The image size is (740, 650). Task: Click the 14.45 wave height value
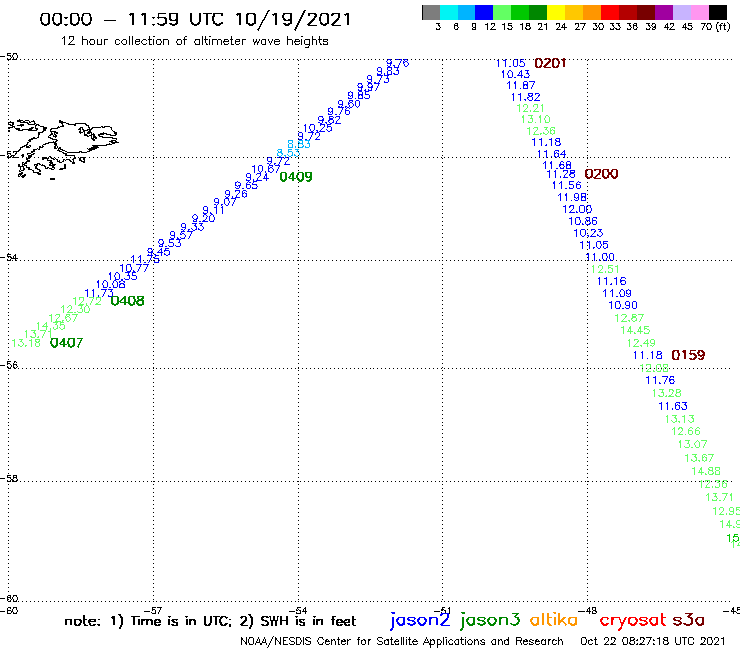[x=635, y=330]
